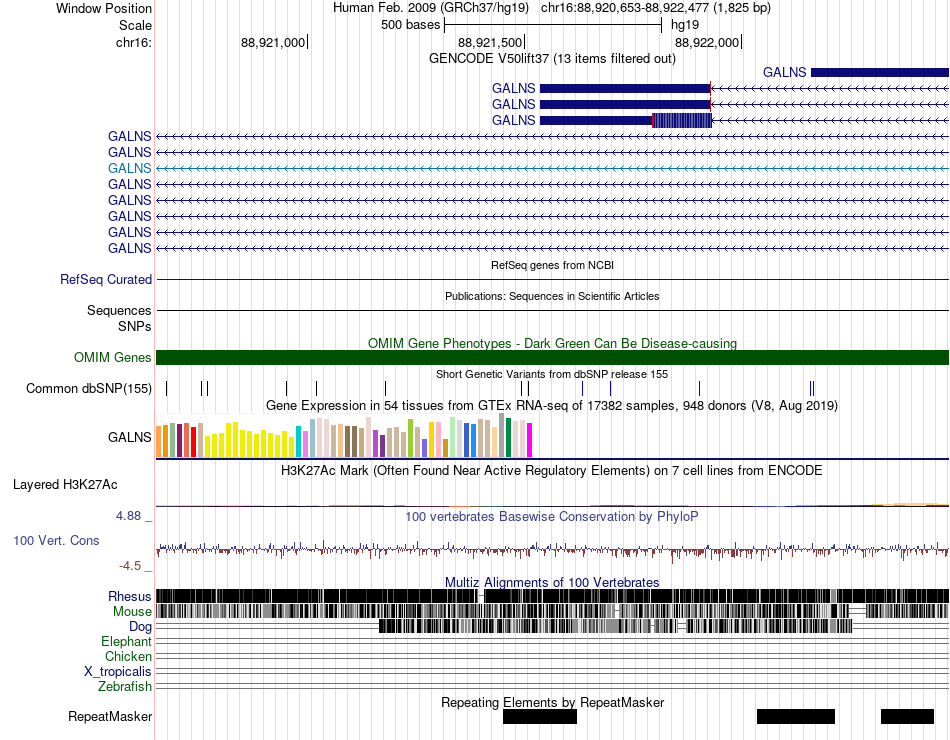The height and width of the screenshot is (740, 950).
Task: Click the hg19 label beside scale bar
Action: pos(685,25)
